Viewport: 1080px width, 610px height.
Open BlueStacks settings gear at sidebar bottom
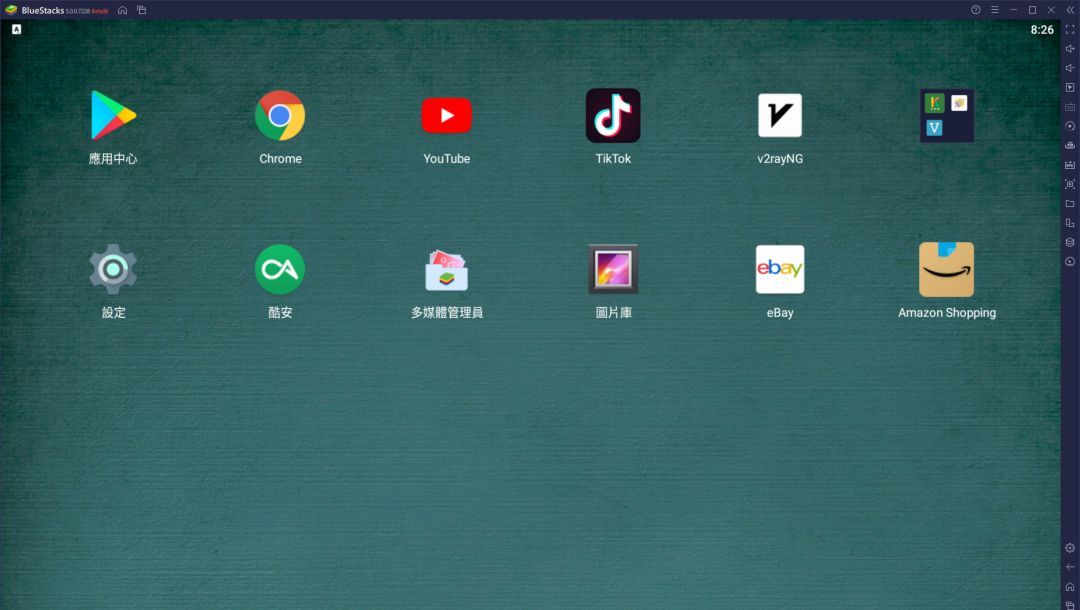1070,548
